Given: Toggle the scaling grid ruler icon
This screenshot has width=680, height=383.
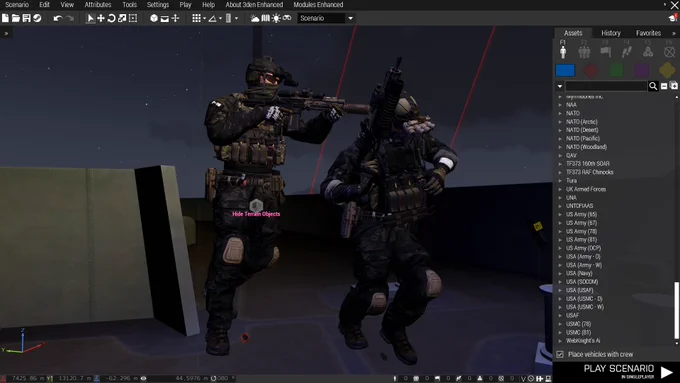Looking at the screenshot, I should click(229, 18).
